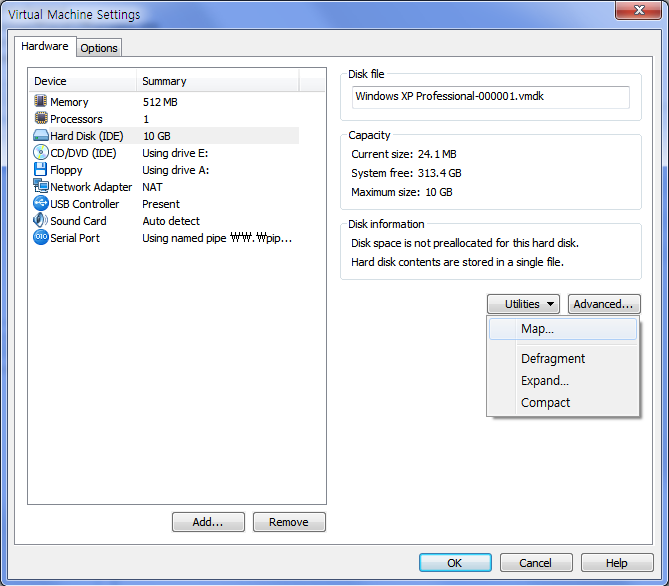Click the 10 GB hard disk summary
Screen dimensions: 669x586
coord(157,136)
